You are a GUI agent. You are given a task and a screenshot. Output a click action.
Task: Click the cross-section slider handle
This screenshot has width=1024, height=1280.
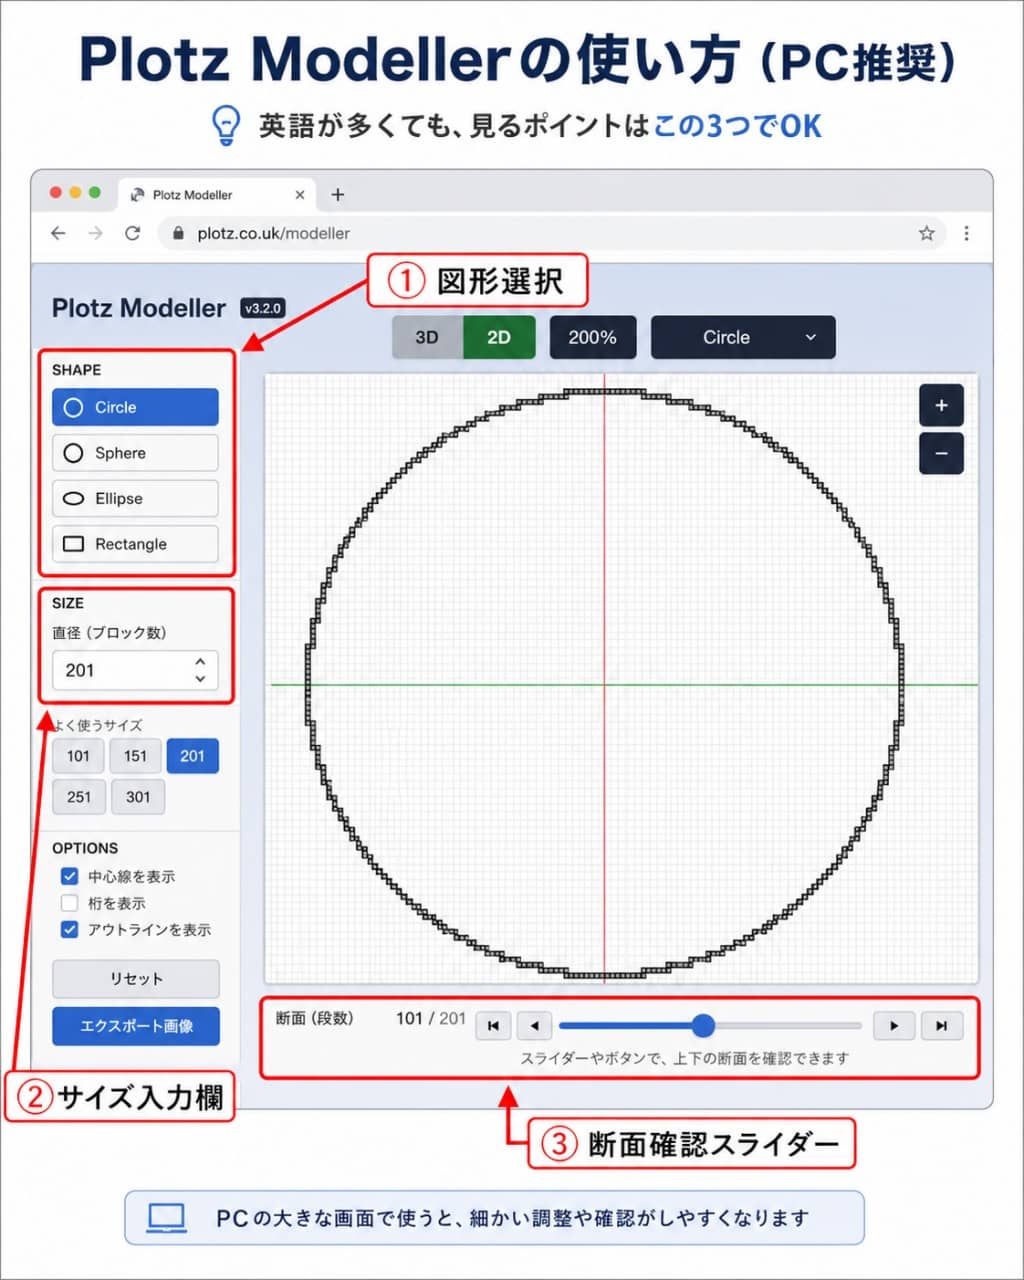tap(703, 1026)
